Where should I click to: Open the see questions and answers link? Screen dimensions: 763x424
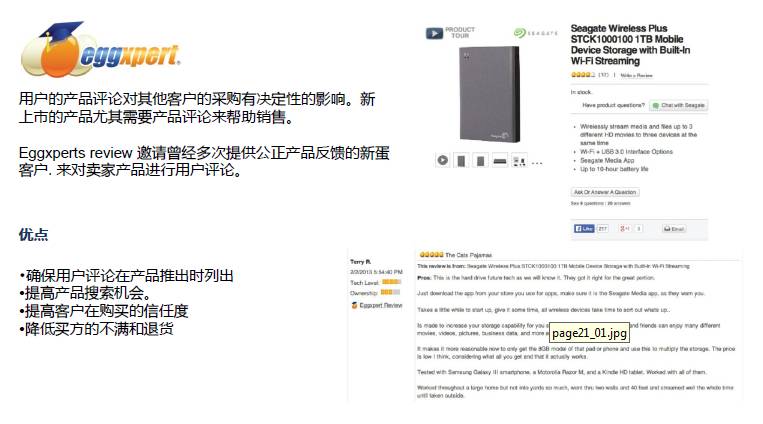coord(600,203)
